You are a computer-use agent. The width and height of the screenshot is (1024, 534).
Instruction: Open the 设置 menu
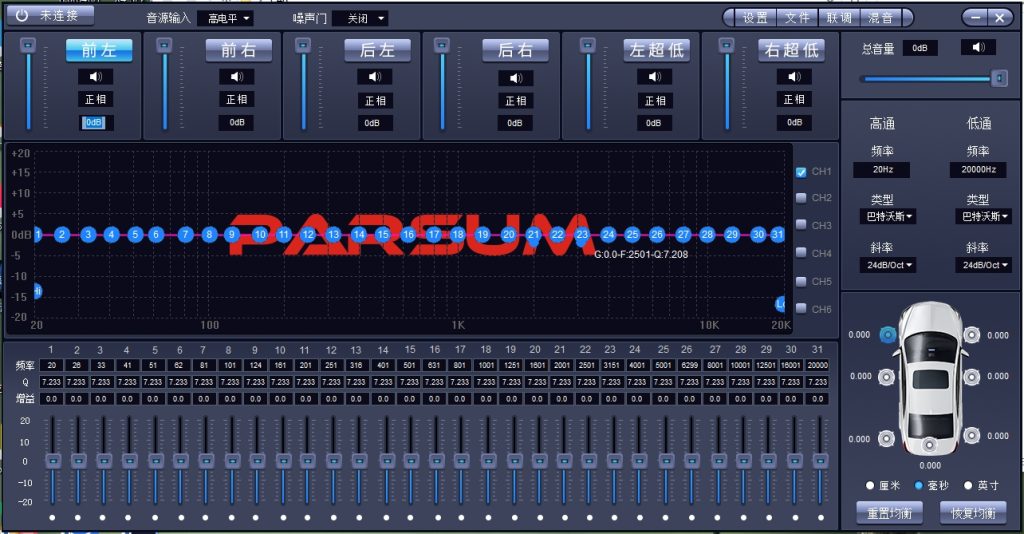(756, 18)
